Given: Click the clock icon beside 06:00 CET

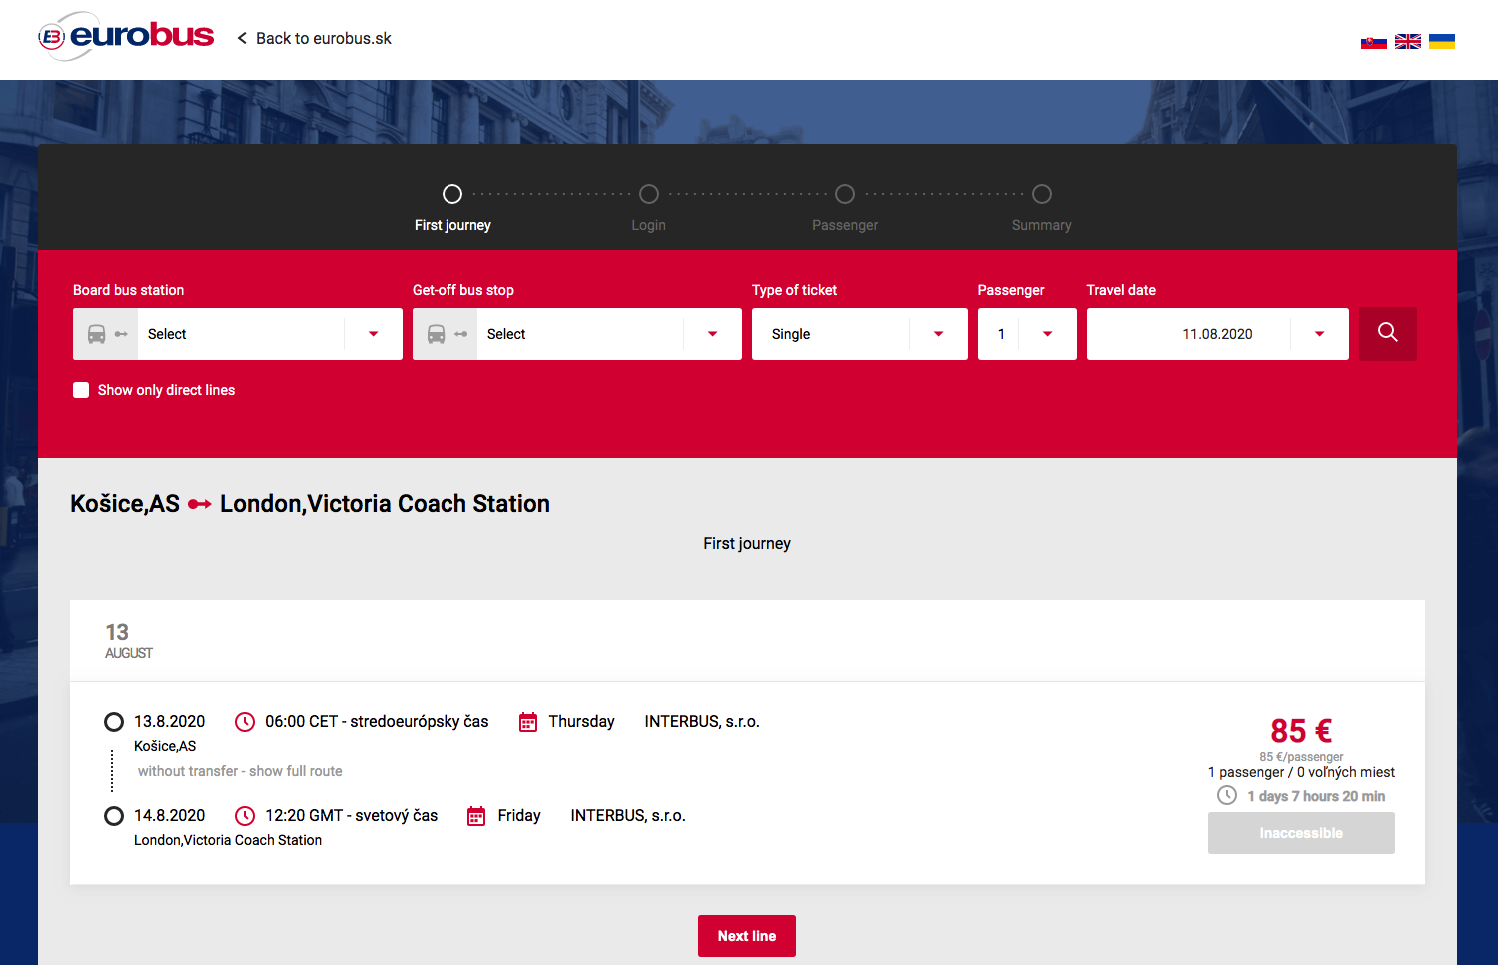Looking at the screenshot, I should (x=245, y=722).
